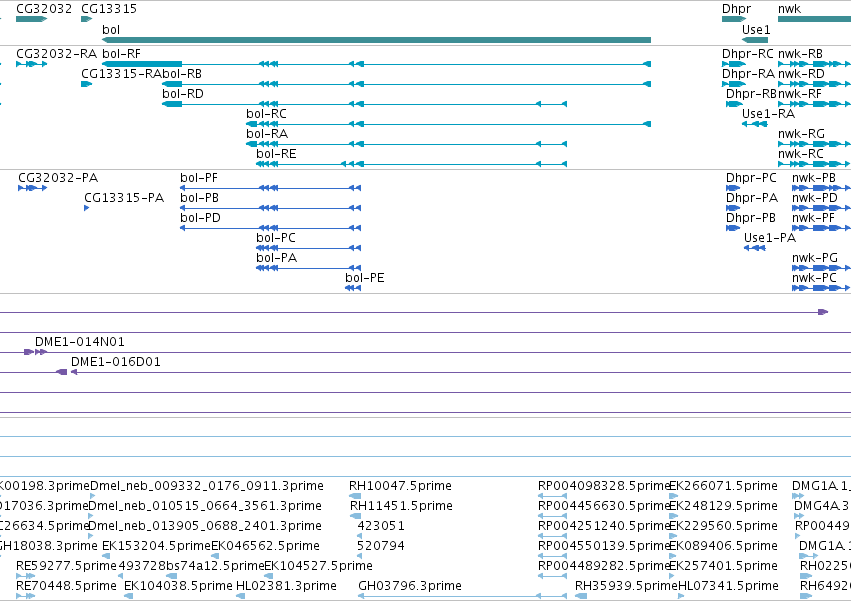Click the nwk-RC transcript label
Image resolution: width=851 pixels, height=601 pixels.
tap(801, 154)
